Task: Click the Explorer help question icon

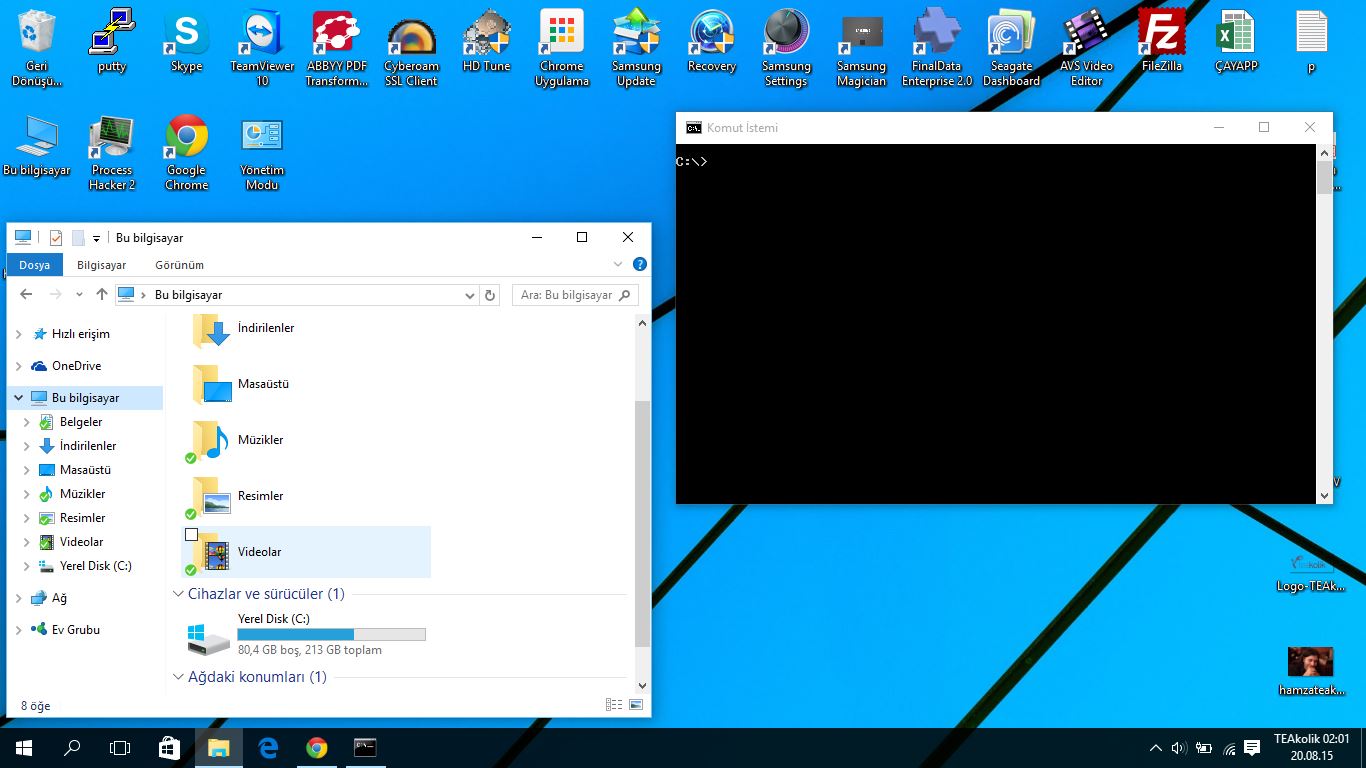Action: pyautogui.click(x=640, y=265)
